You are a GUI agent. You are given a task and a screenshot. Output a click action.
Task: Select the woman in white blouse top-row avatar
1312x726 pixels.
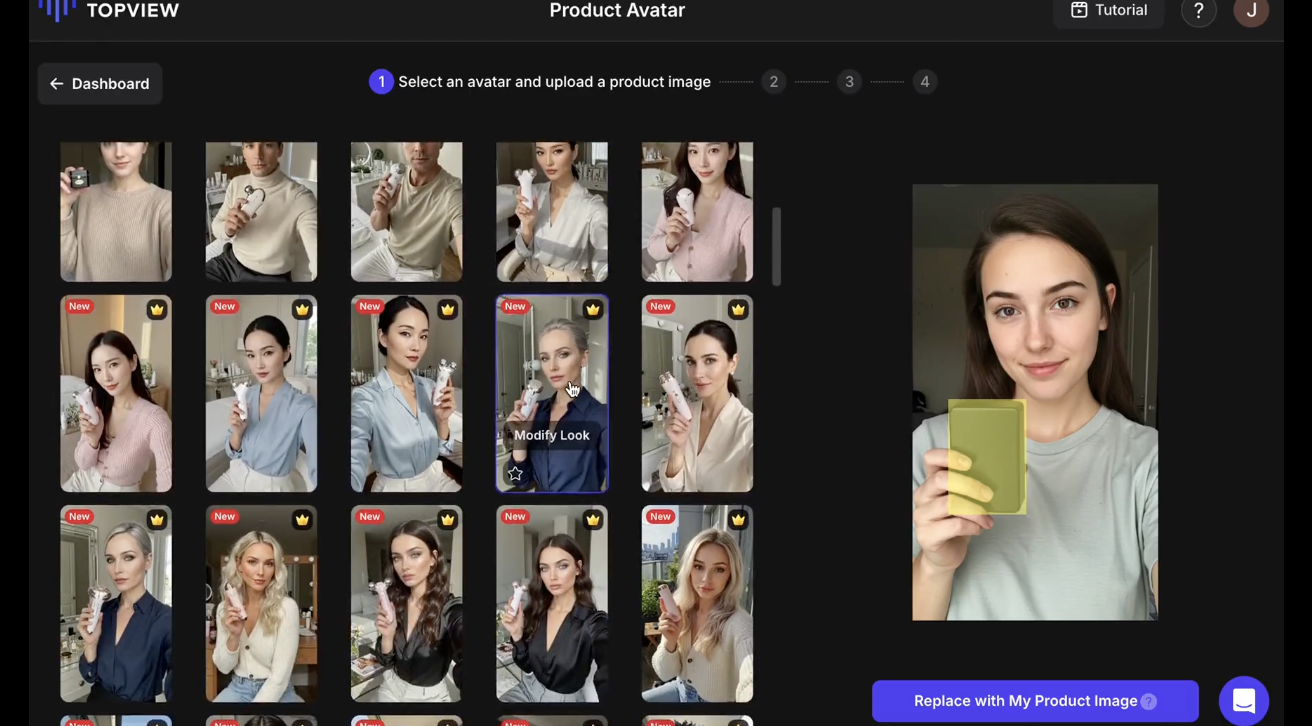pyautogui.click(x=552, y=211)
